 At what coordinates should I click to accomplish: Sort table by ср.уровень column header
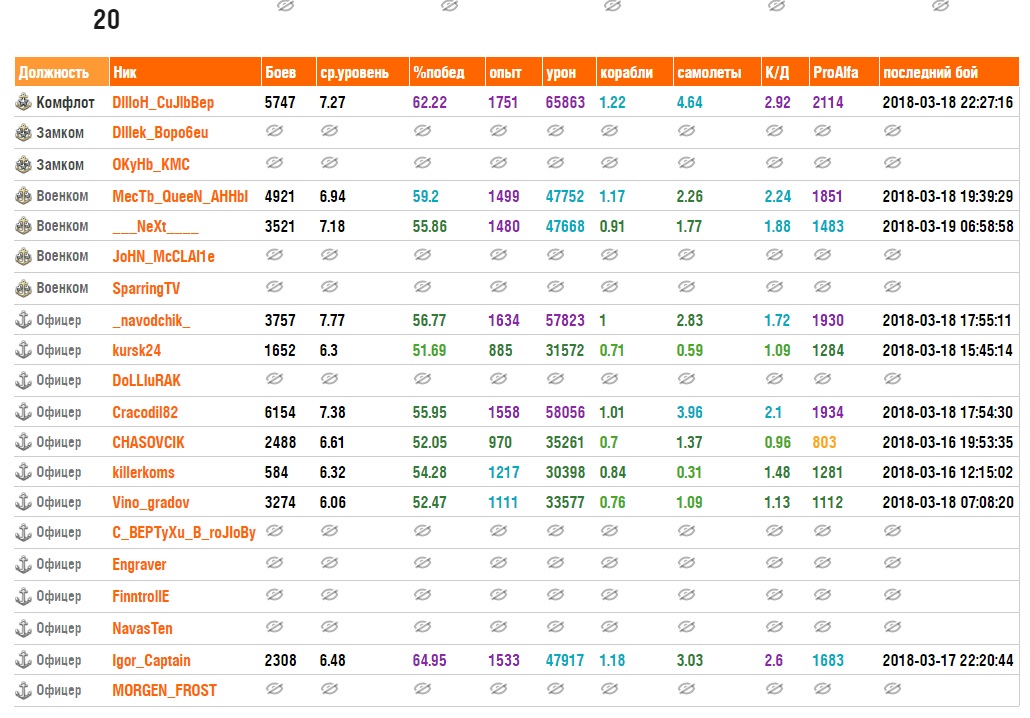pyautogui.click(x=362, y=72)
